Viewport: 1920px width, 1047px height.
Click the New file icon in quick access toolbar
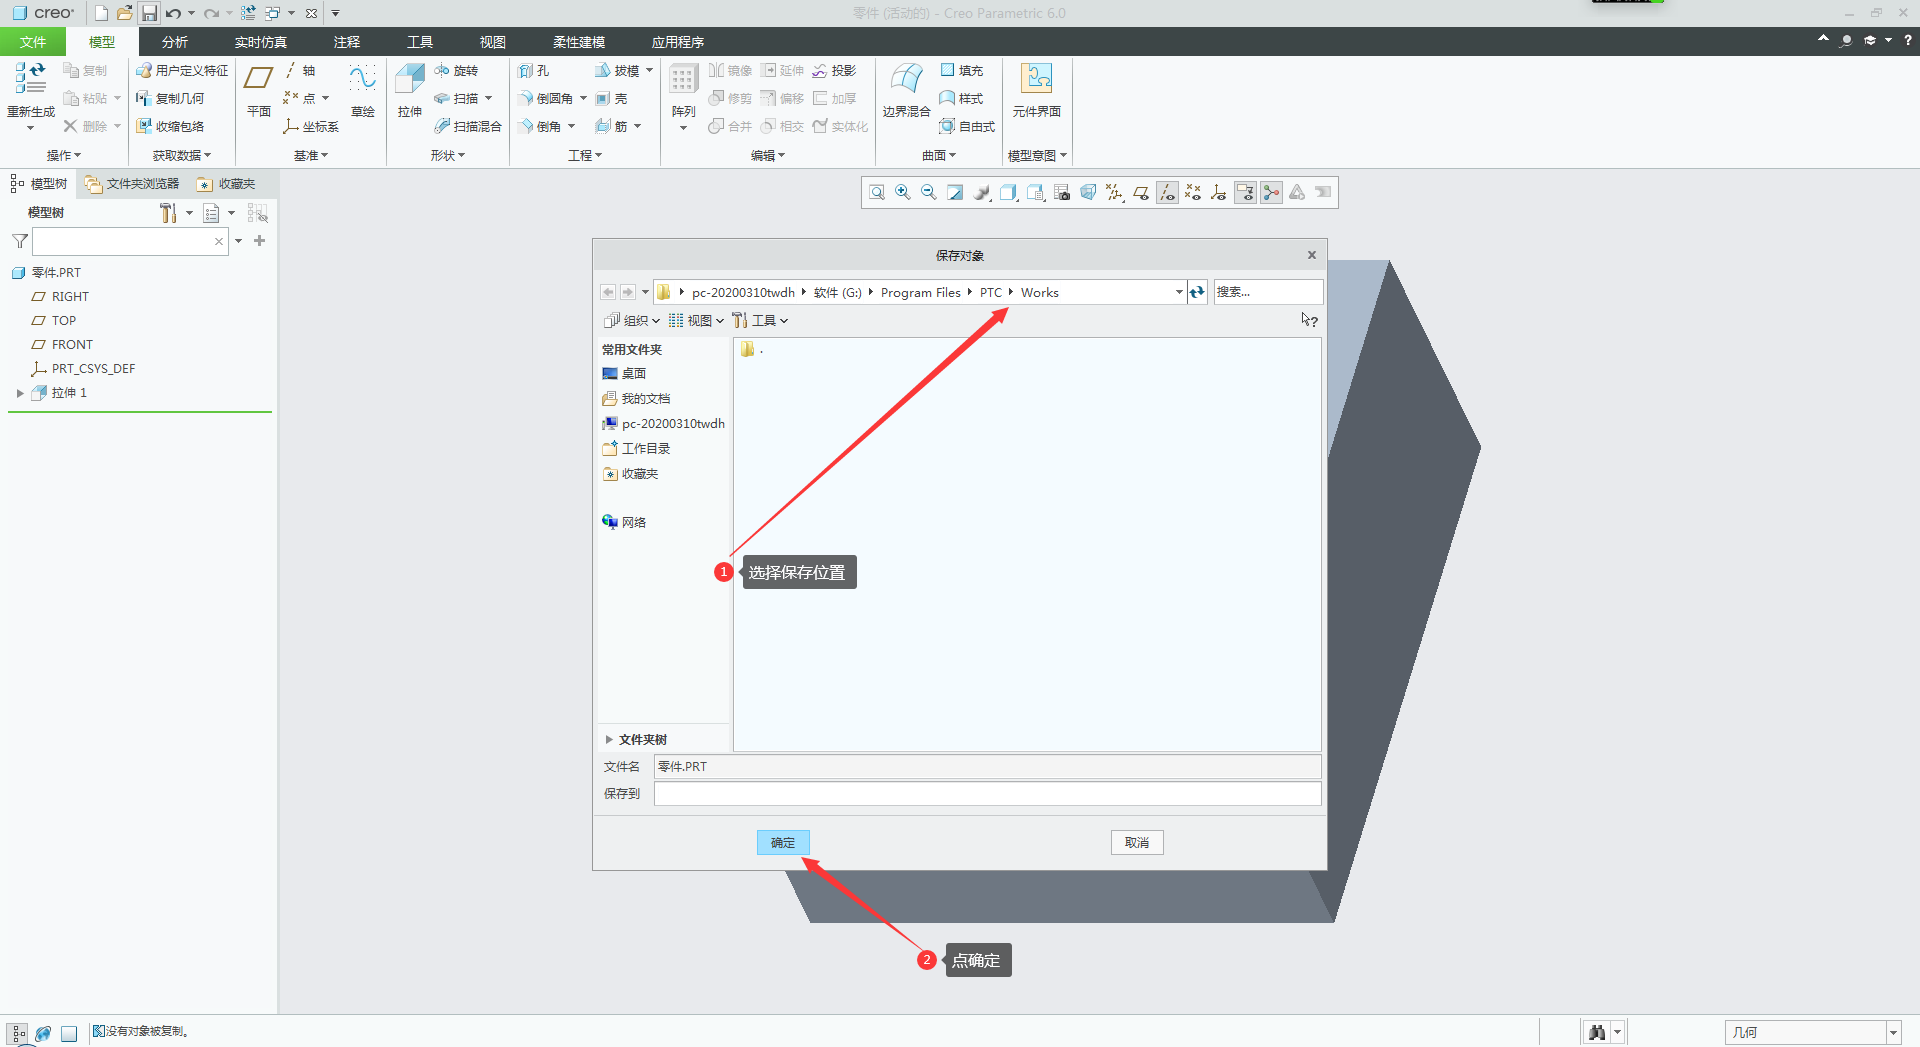coord(101,13)
